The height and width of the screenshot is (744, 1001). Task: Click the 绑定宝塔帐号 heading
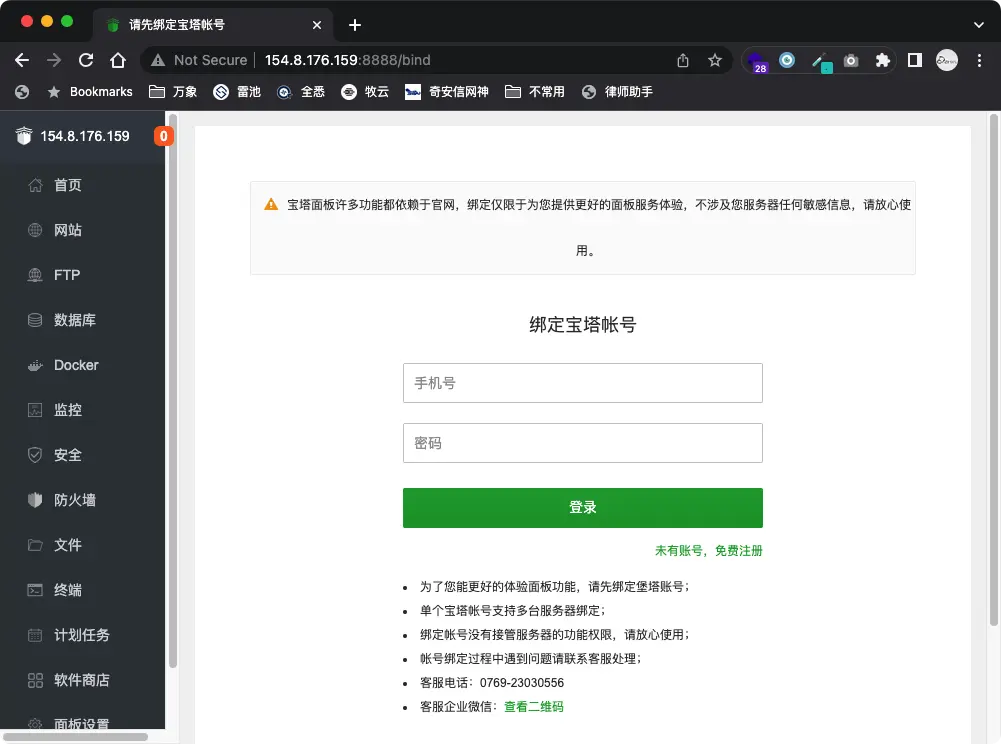pos(582,324)
